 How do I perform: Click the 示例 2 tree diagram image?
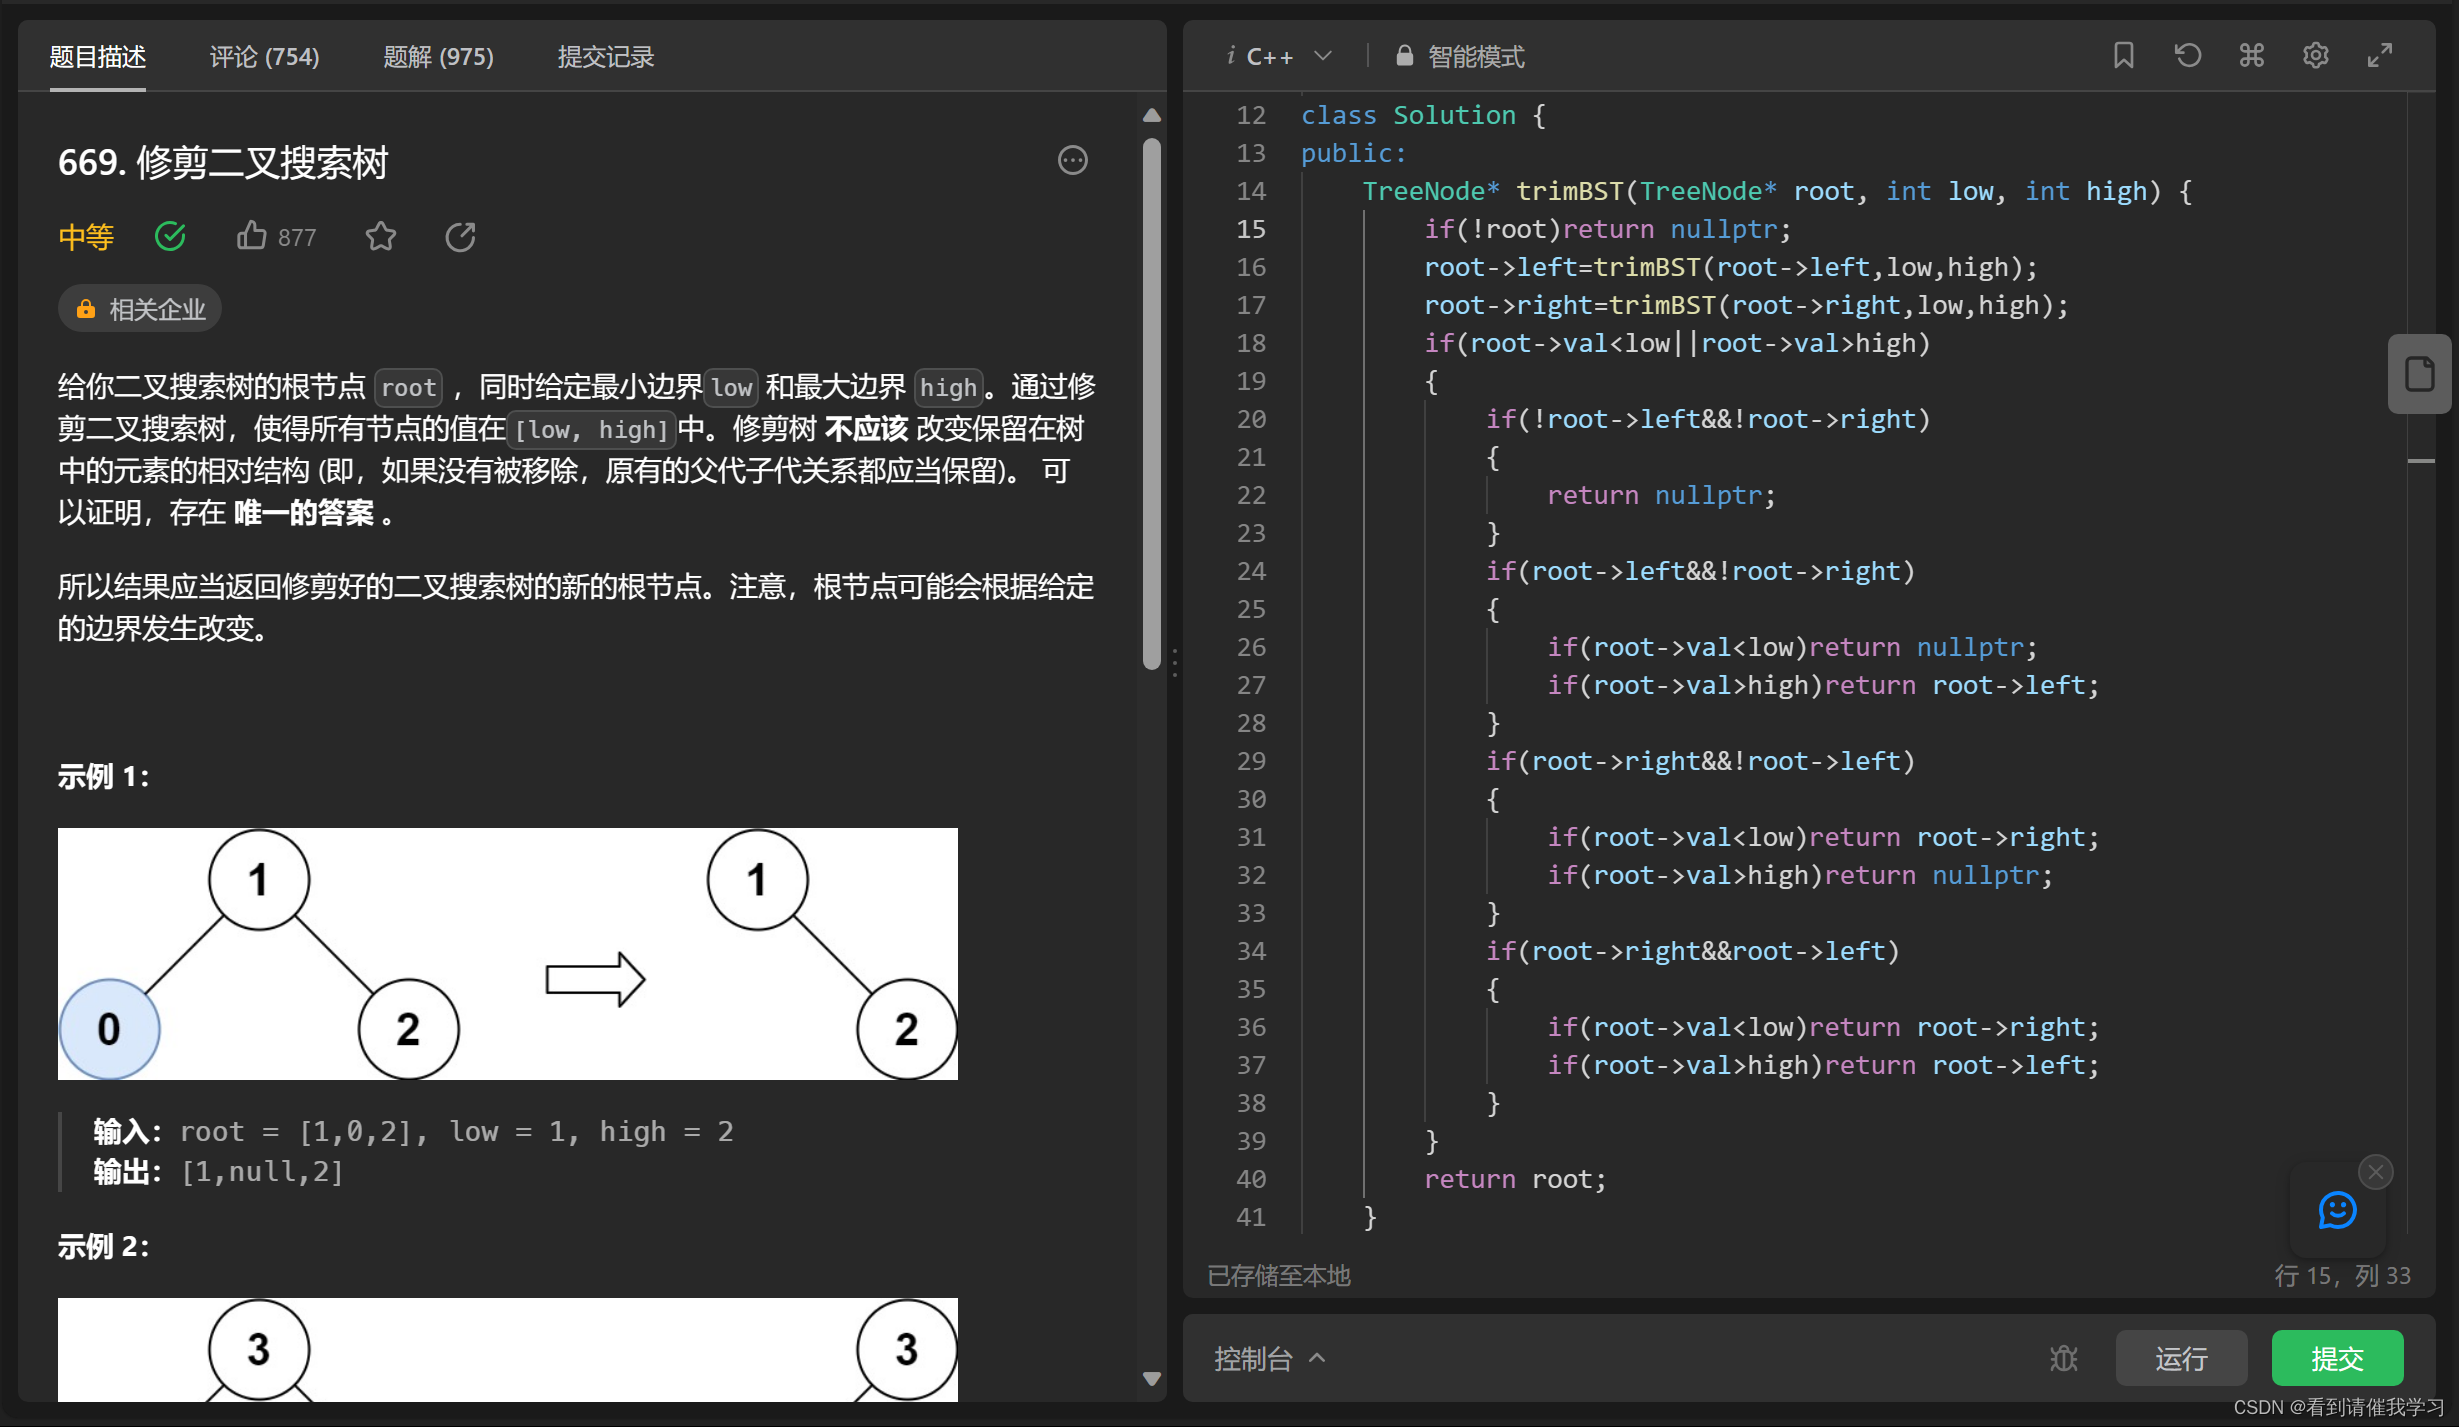(508, 1350)
